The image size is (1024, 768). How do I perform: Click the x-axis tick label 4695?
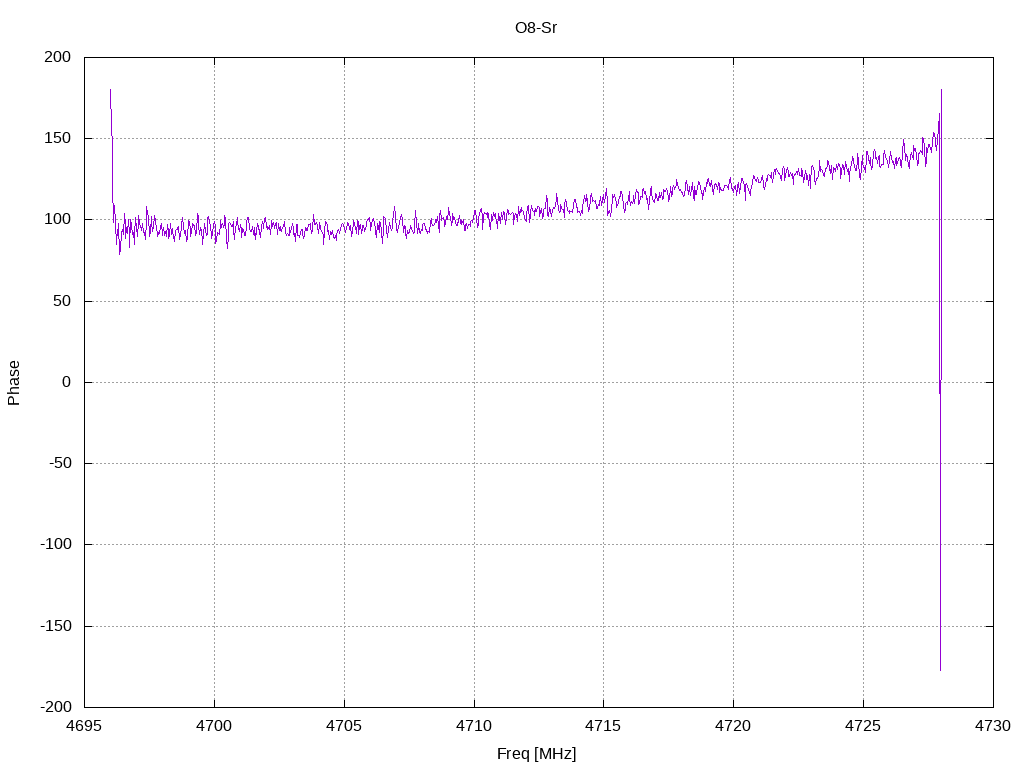click(x=84, y=726)
